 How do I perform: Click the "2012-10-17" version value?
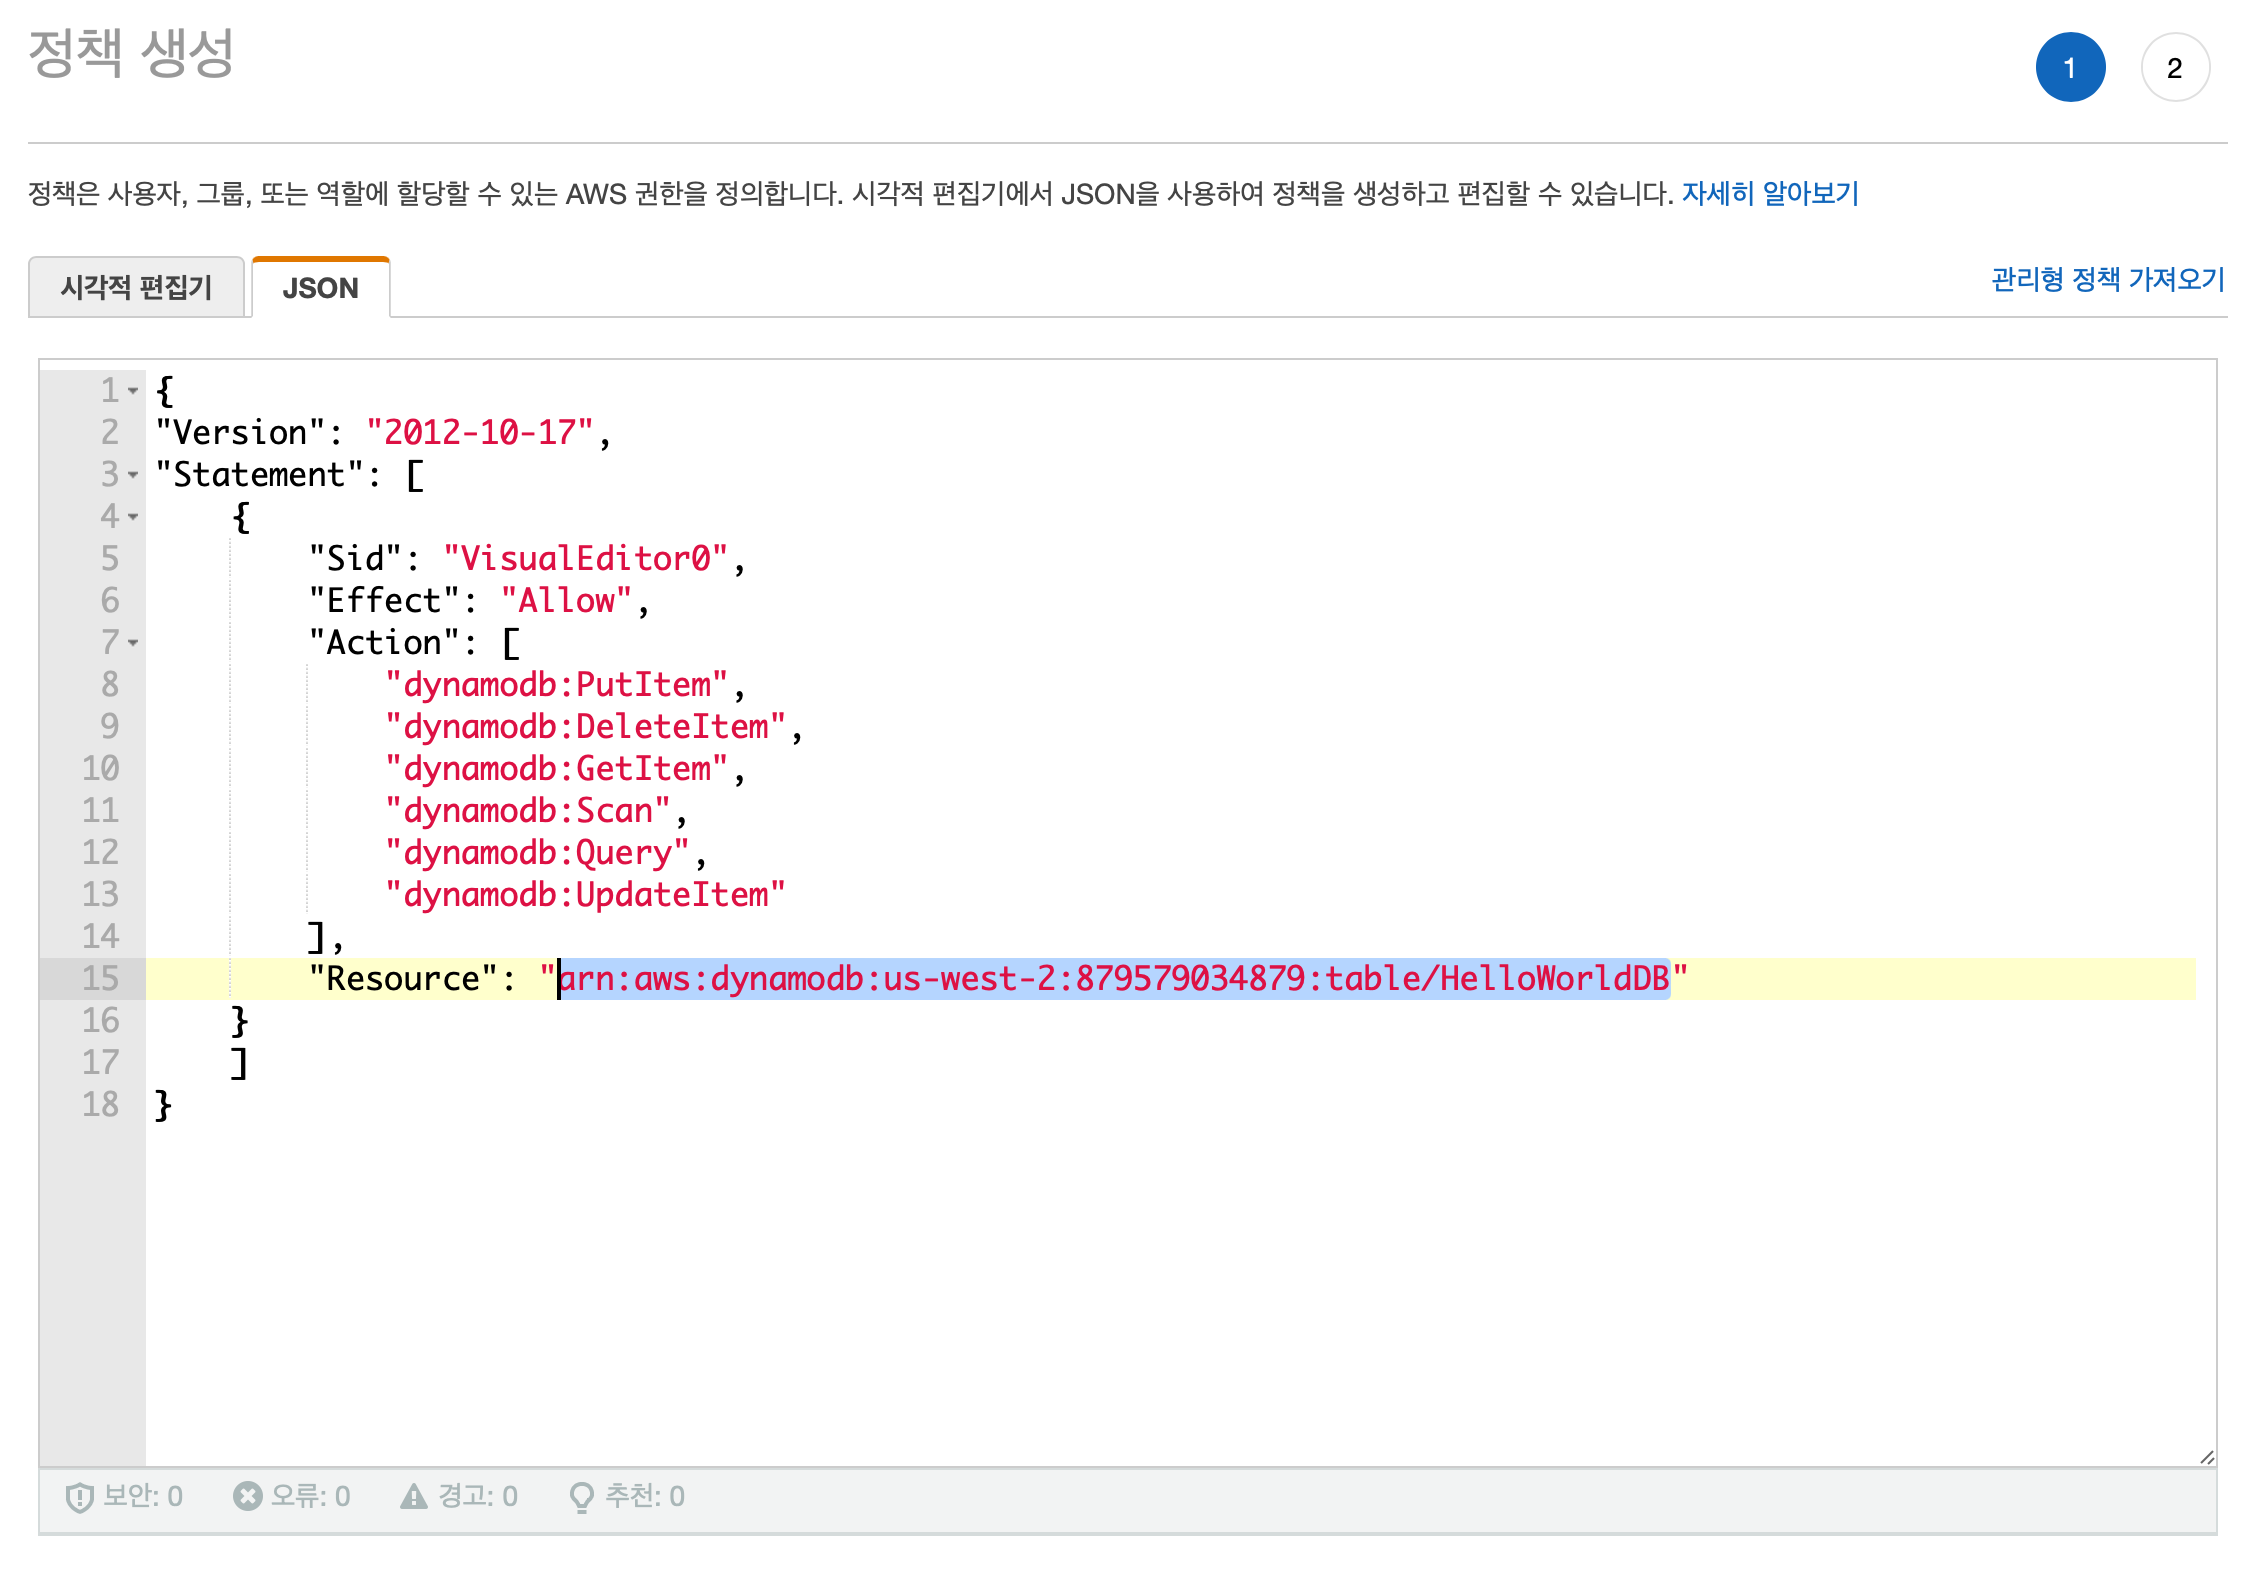click(479, 433)
